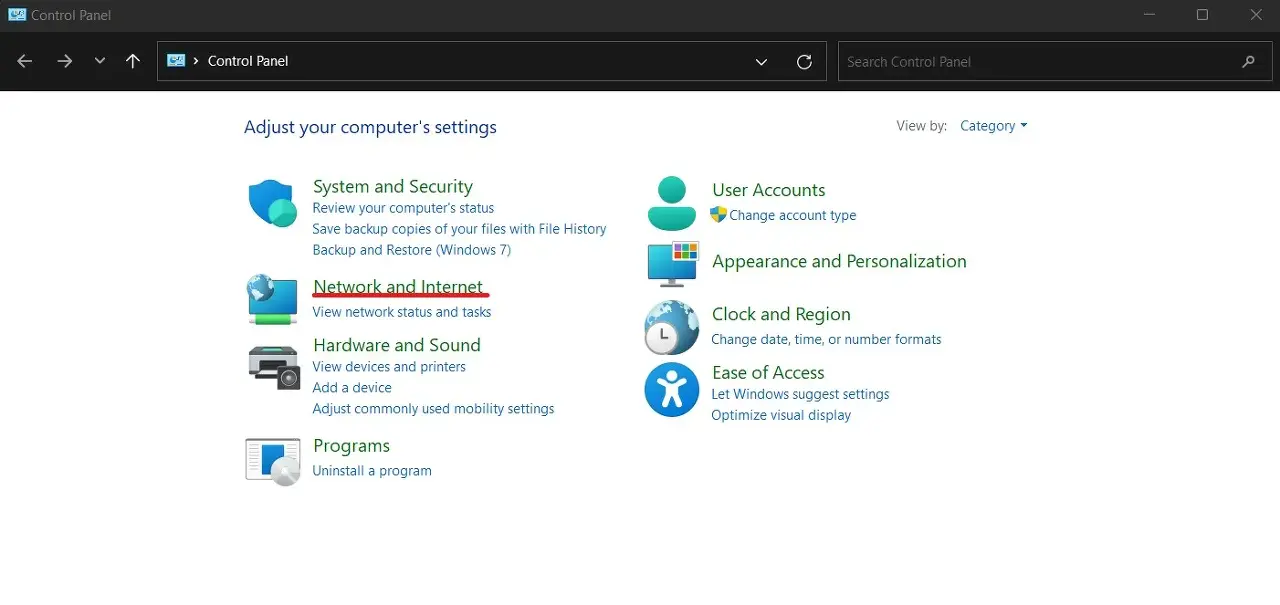The width and height of the screenshot is (1280, 605).
Task: Click the Back arrow navigation button
Action: (x=25, y=61)
